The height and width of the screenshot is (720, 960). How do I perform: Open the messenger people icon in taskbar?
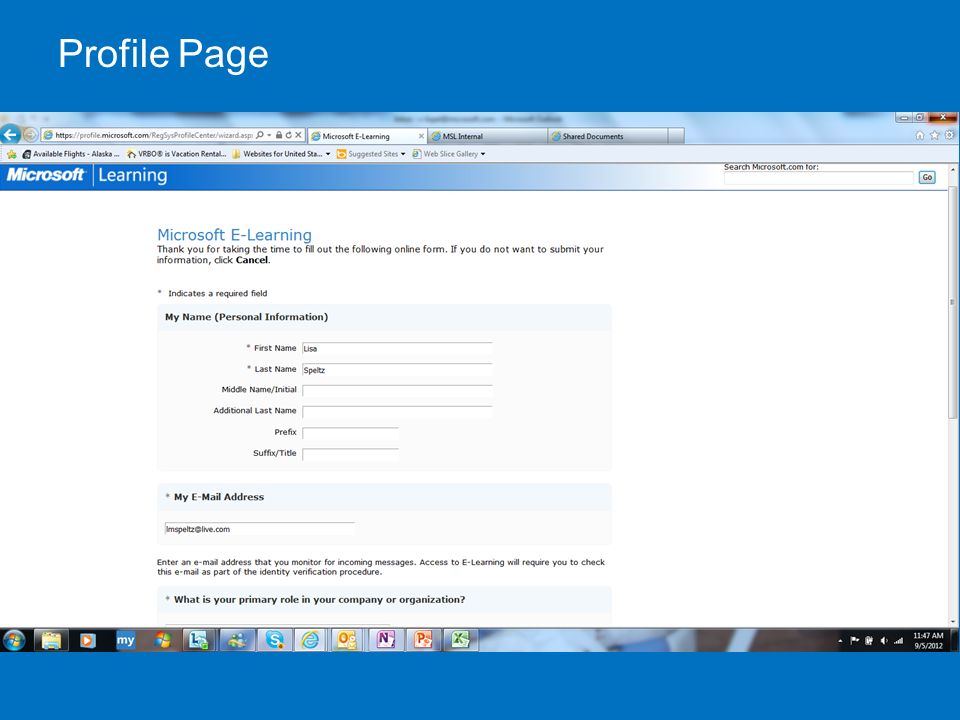[238, 640]
